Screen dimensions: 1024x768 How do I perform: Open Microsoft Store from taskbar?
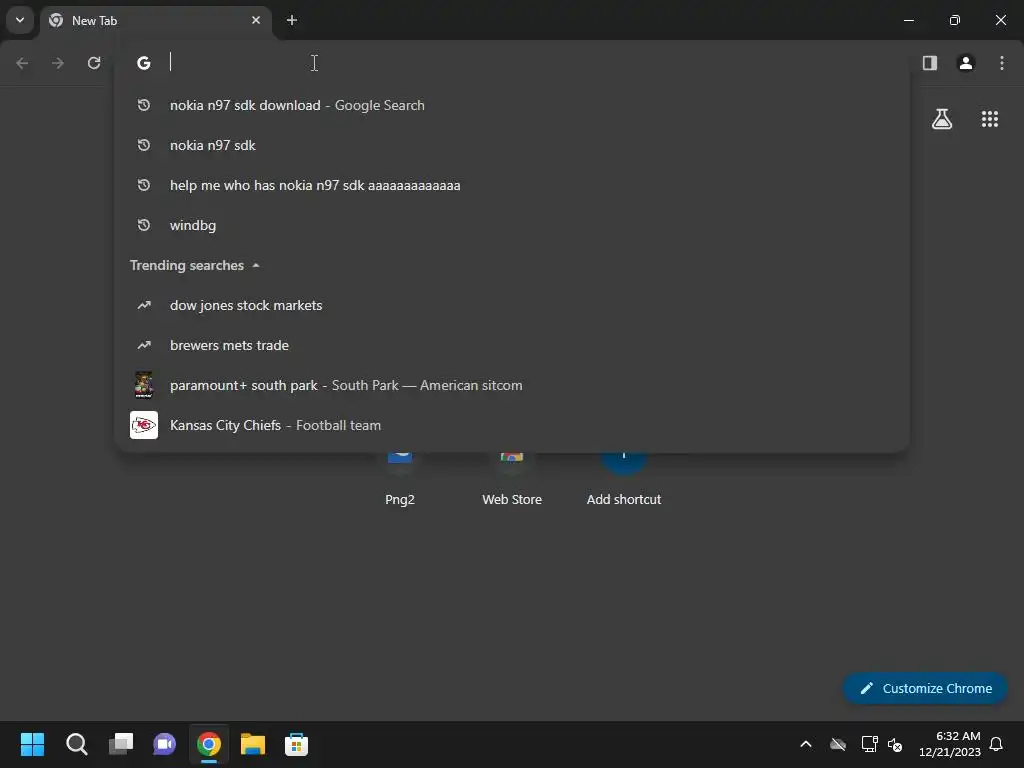point(296,744)
